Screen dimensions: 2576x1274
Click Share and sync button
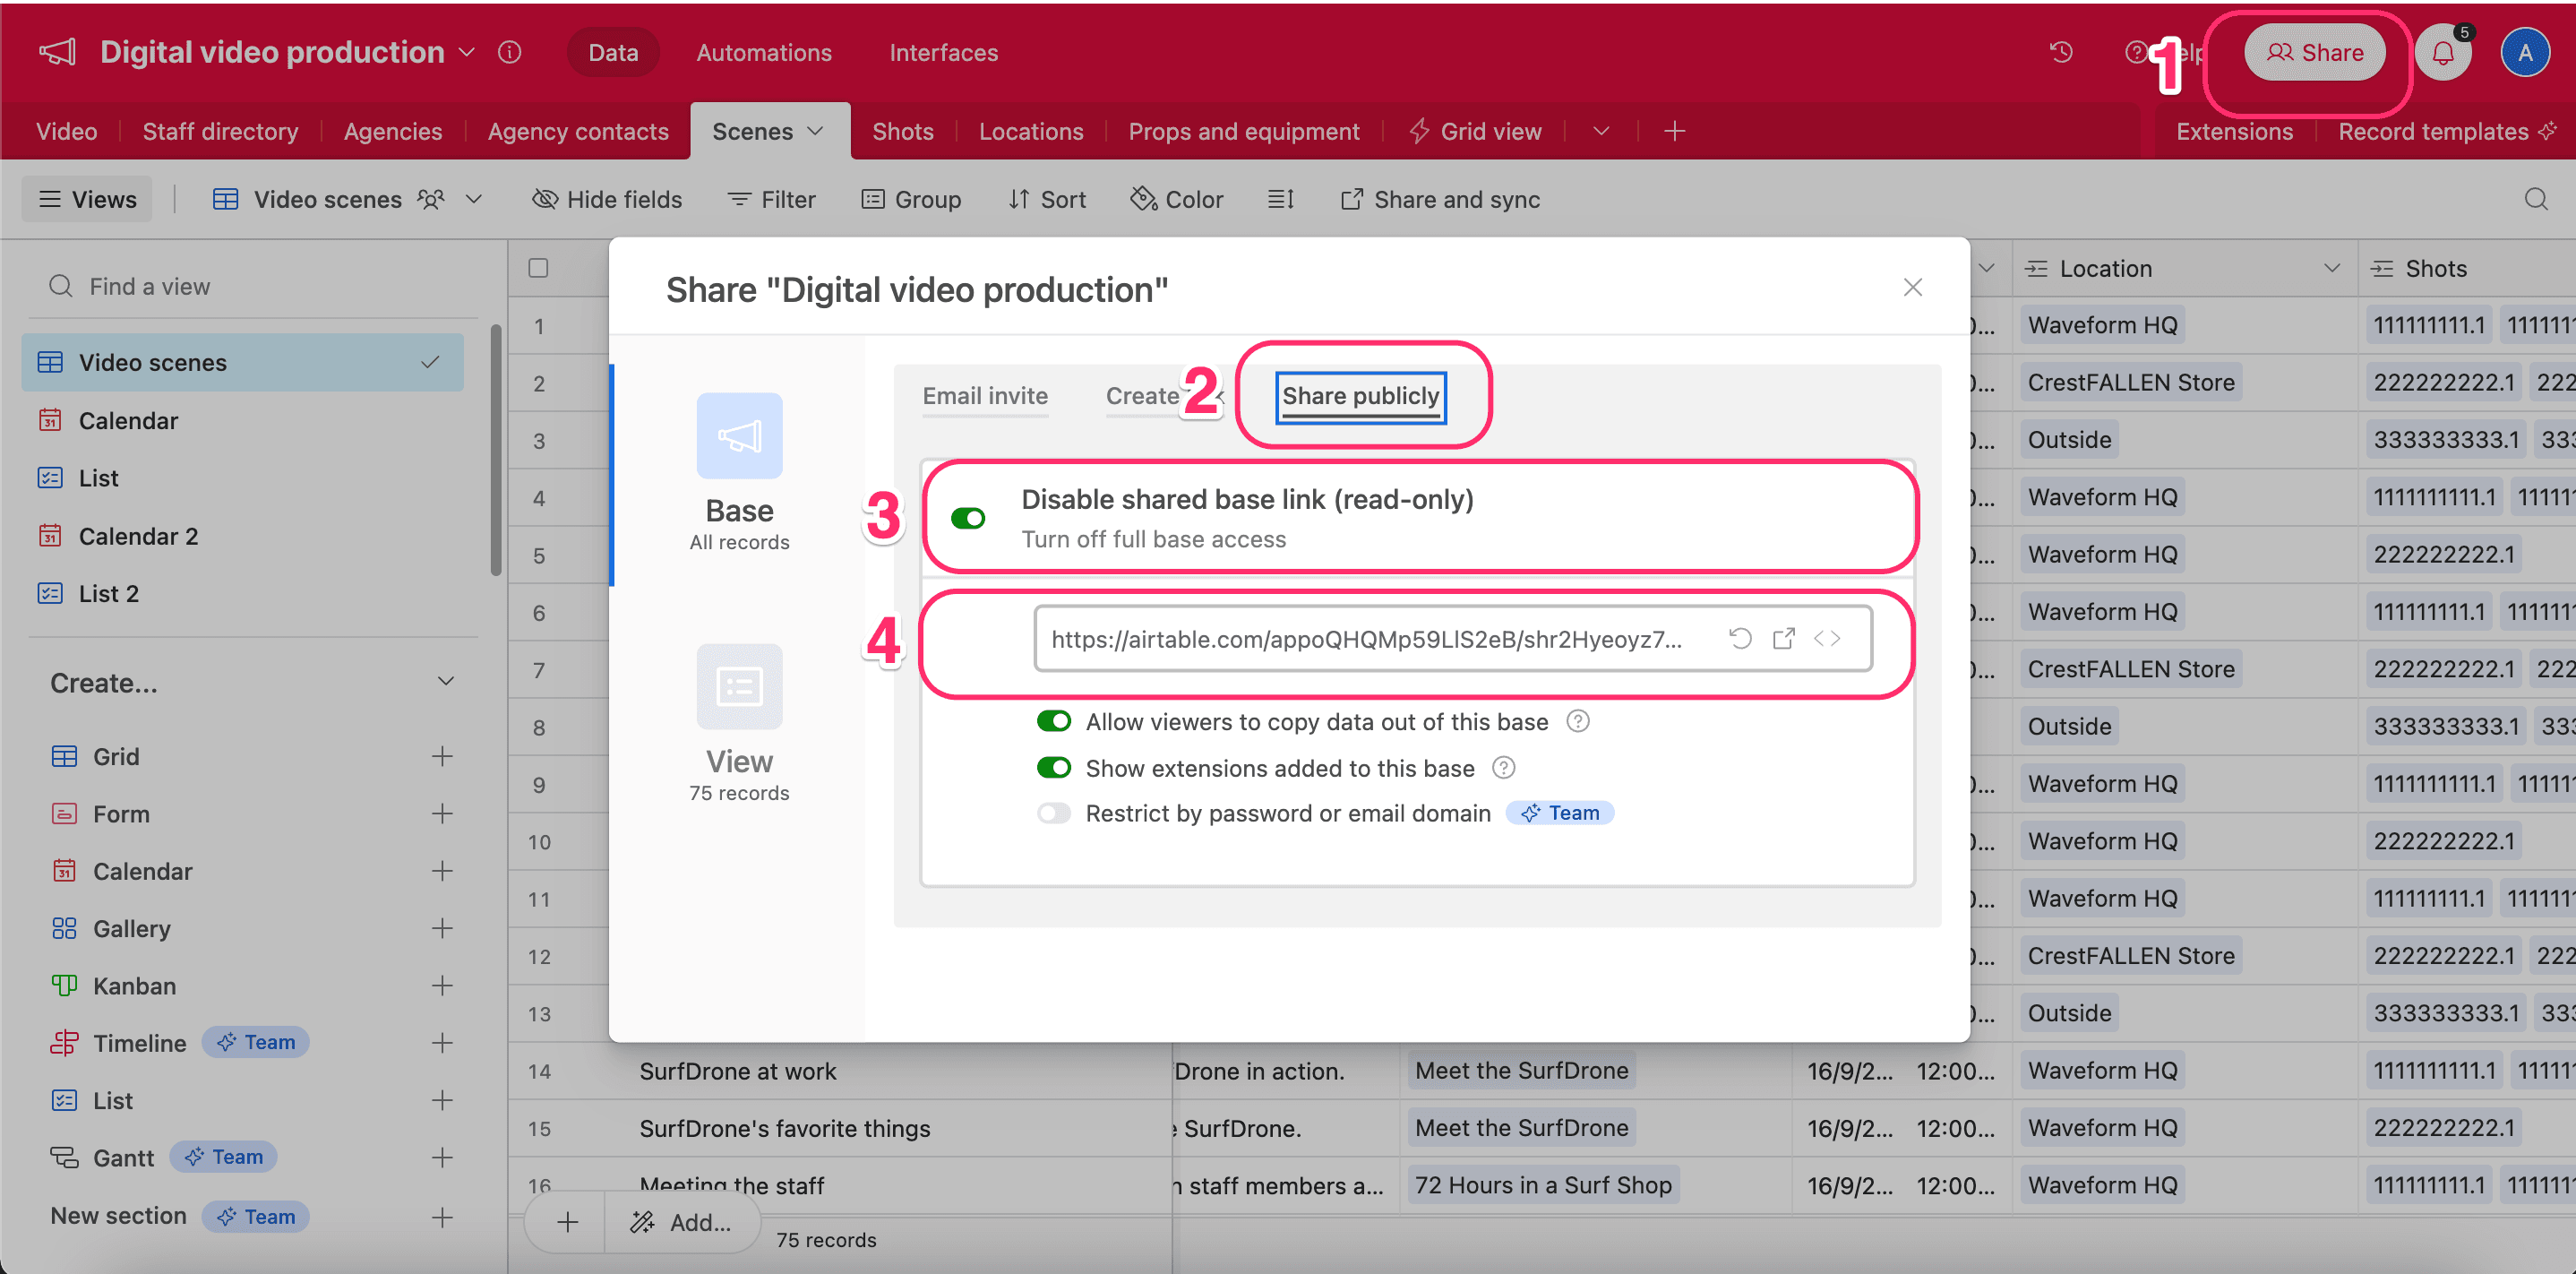(1440, 199)
